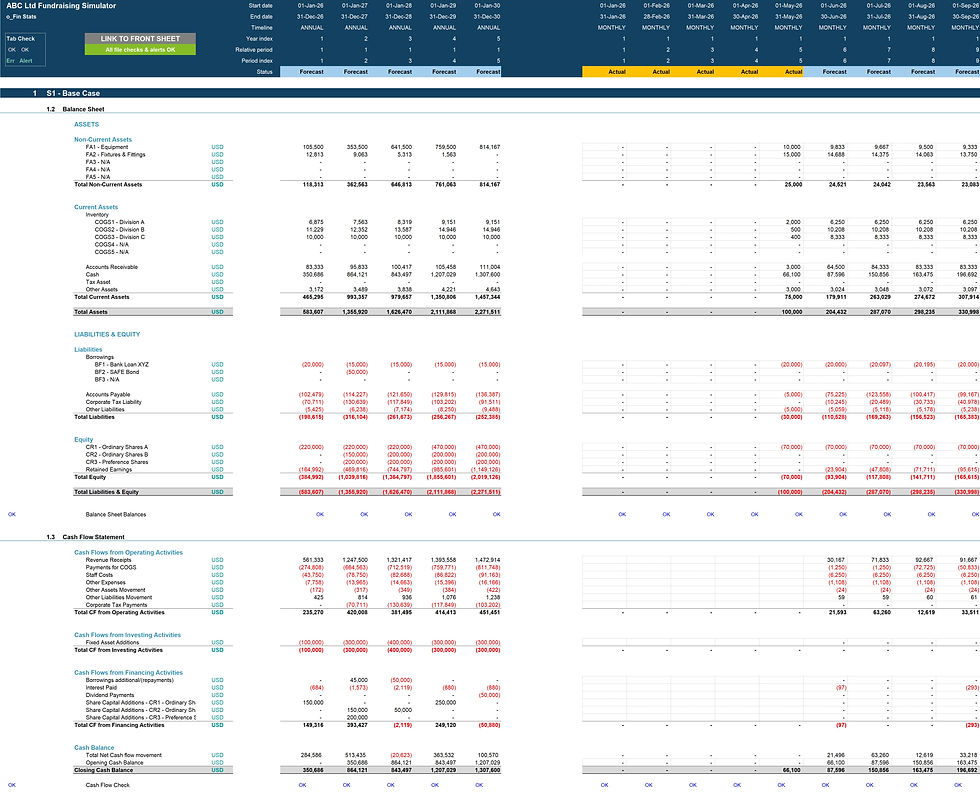Select the ABC Ltd Fundraising Simulator title
Image resolution: width=980 pixels, height=796 pixels.
[61, 6]
